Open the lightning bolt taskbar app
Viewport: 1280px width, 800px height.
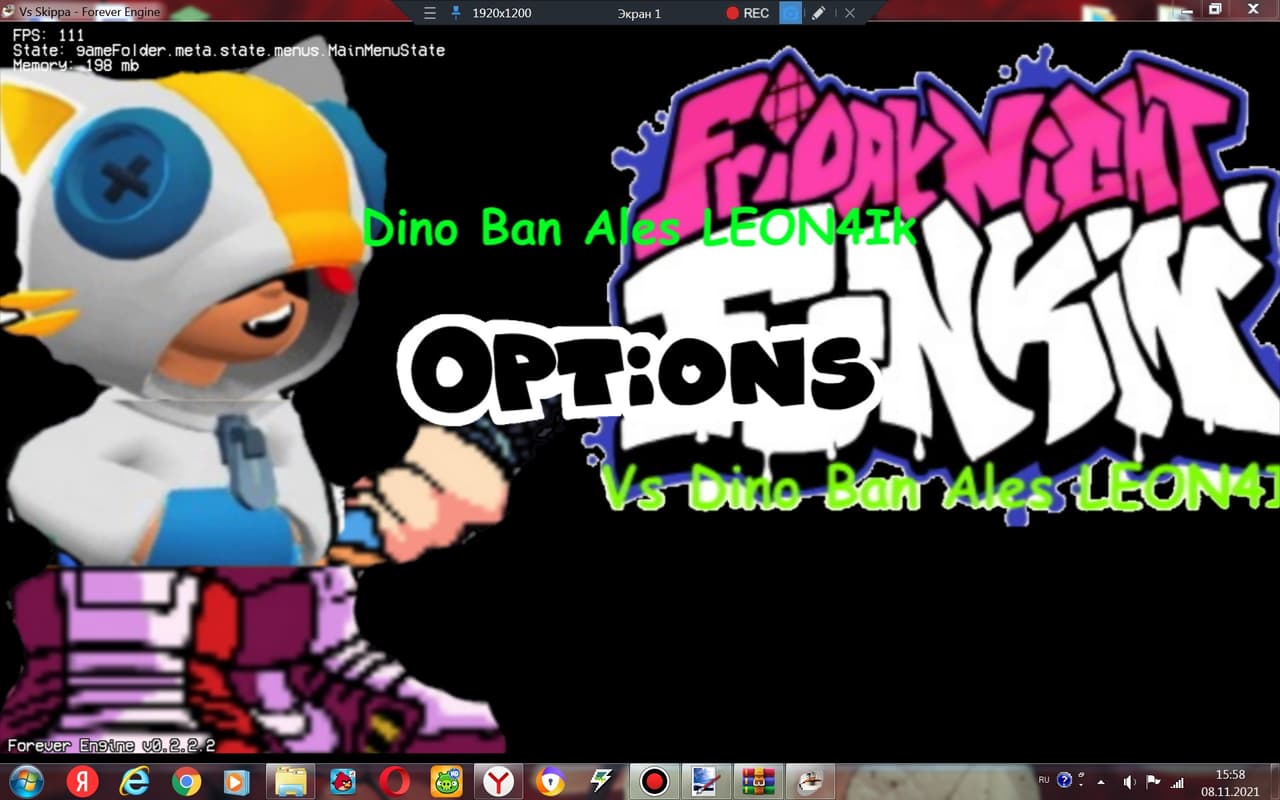click(602, 781)
